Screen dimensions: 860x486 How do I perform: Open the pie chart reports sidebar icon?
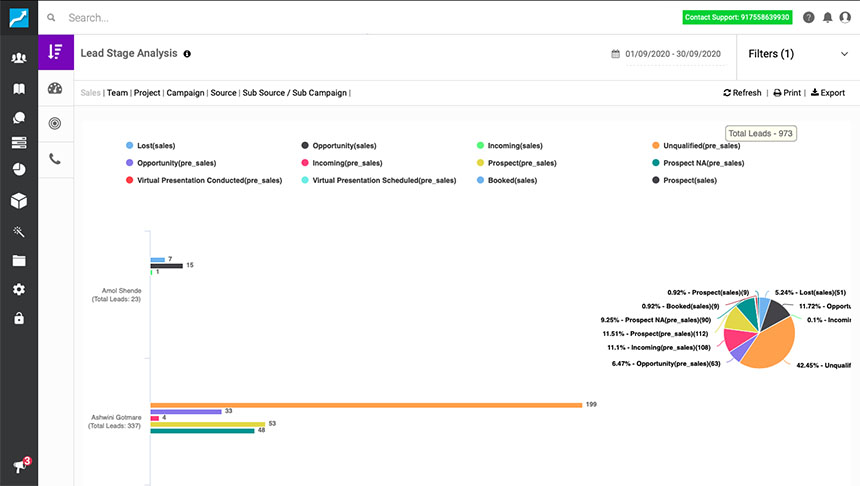coord(19,169)
